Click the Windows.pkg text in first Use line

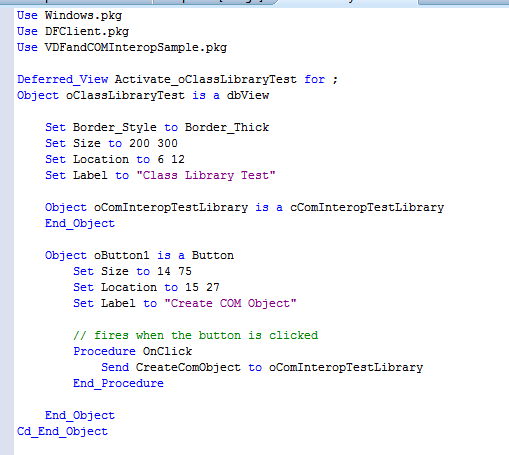click(83, 15)
